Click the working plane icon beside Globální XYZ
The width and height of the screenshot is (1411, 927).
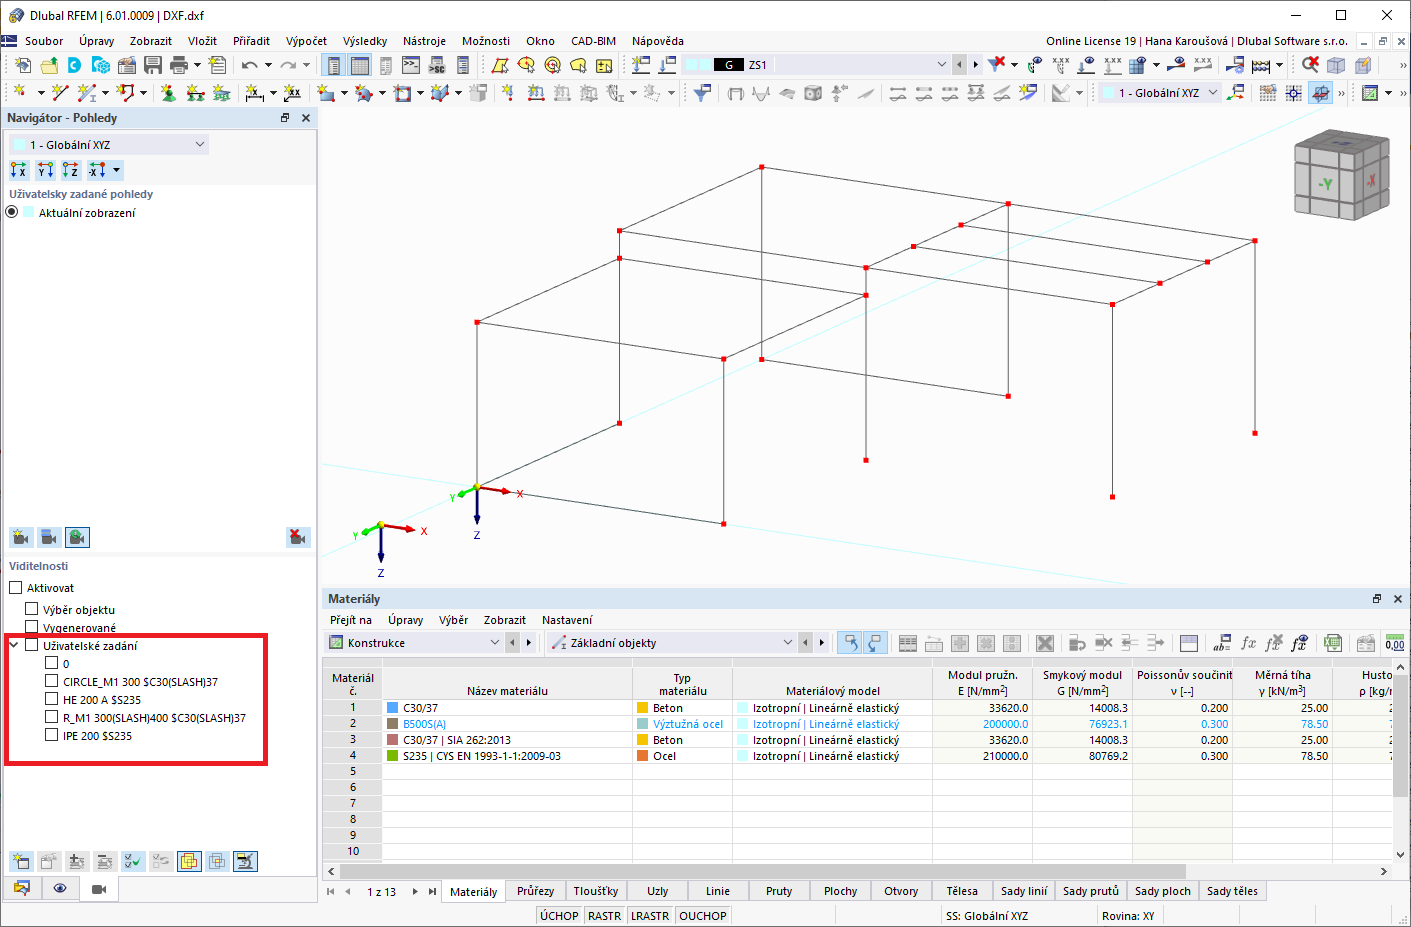point(1237,93)
